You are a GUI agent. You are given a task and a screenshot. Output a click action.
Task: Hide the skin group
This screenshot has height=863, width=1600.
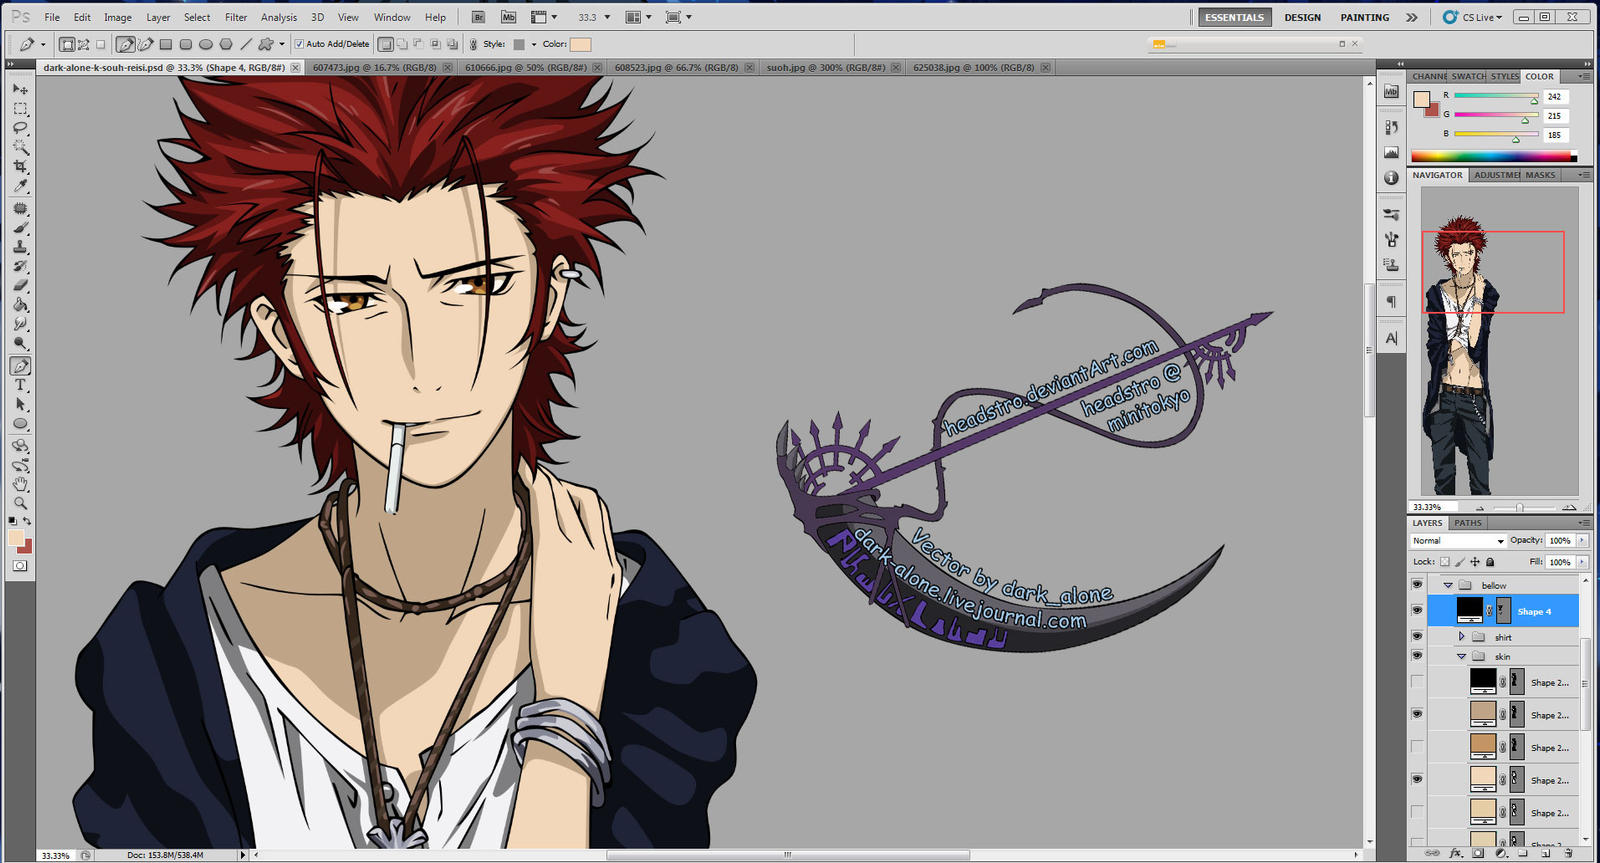click(x=1417, y=656)
